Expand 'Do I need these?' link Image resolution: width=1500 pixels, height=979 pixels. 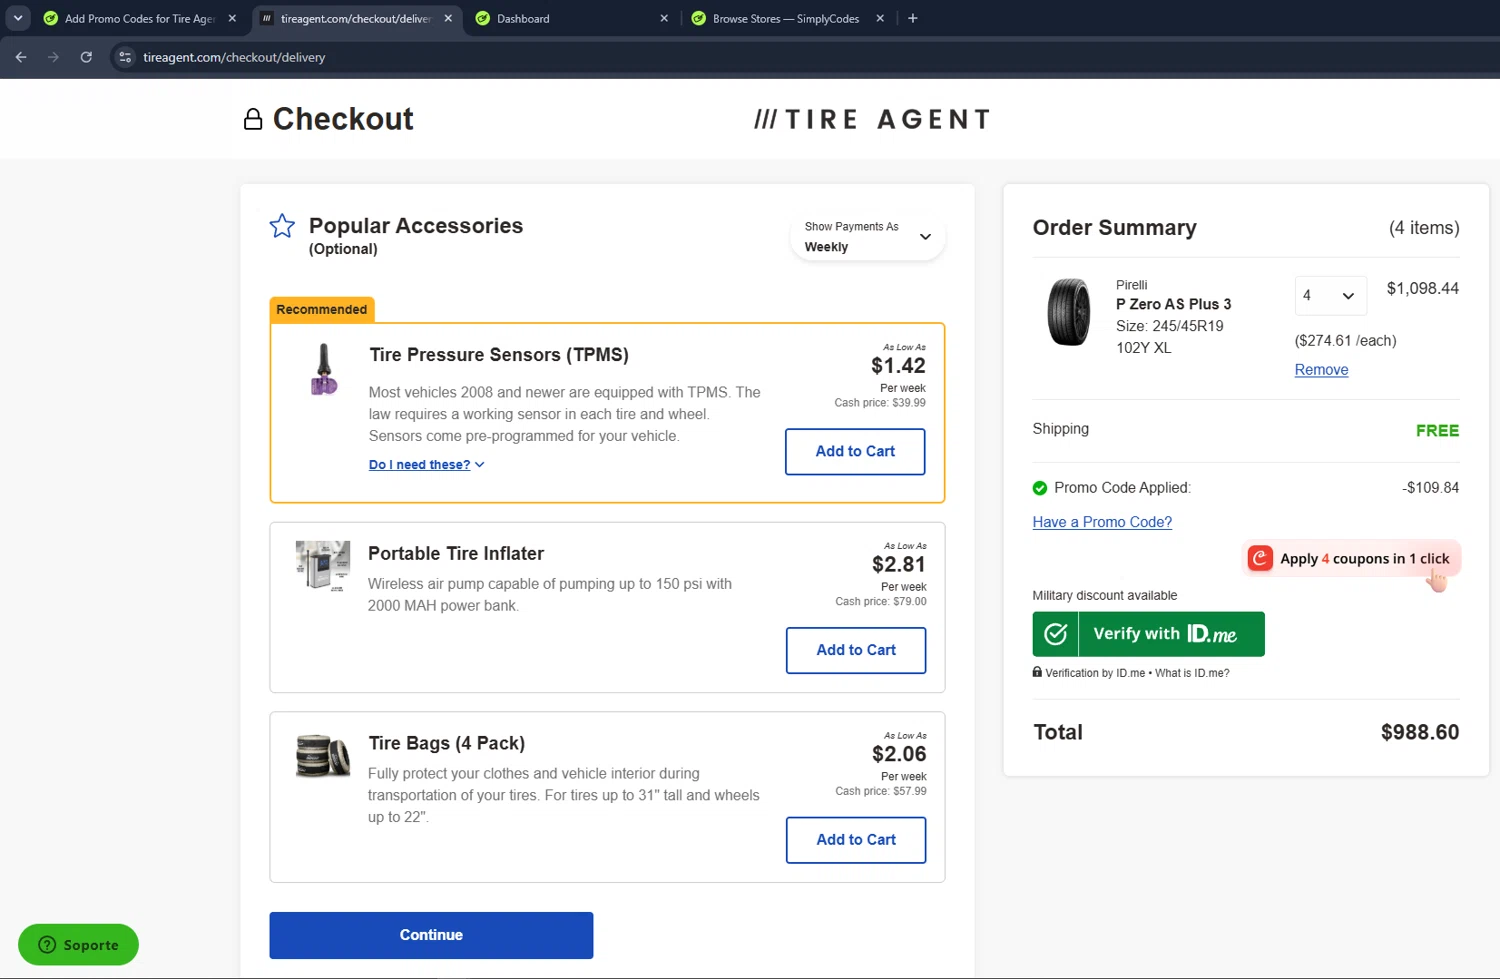click(x=427, y=465)
